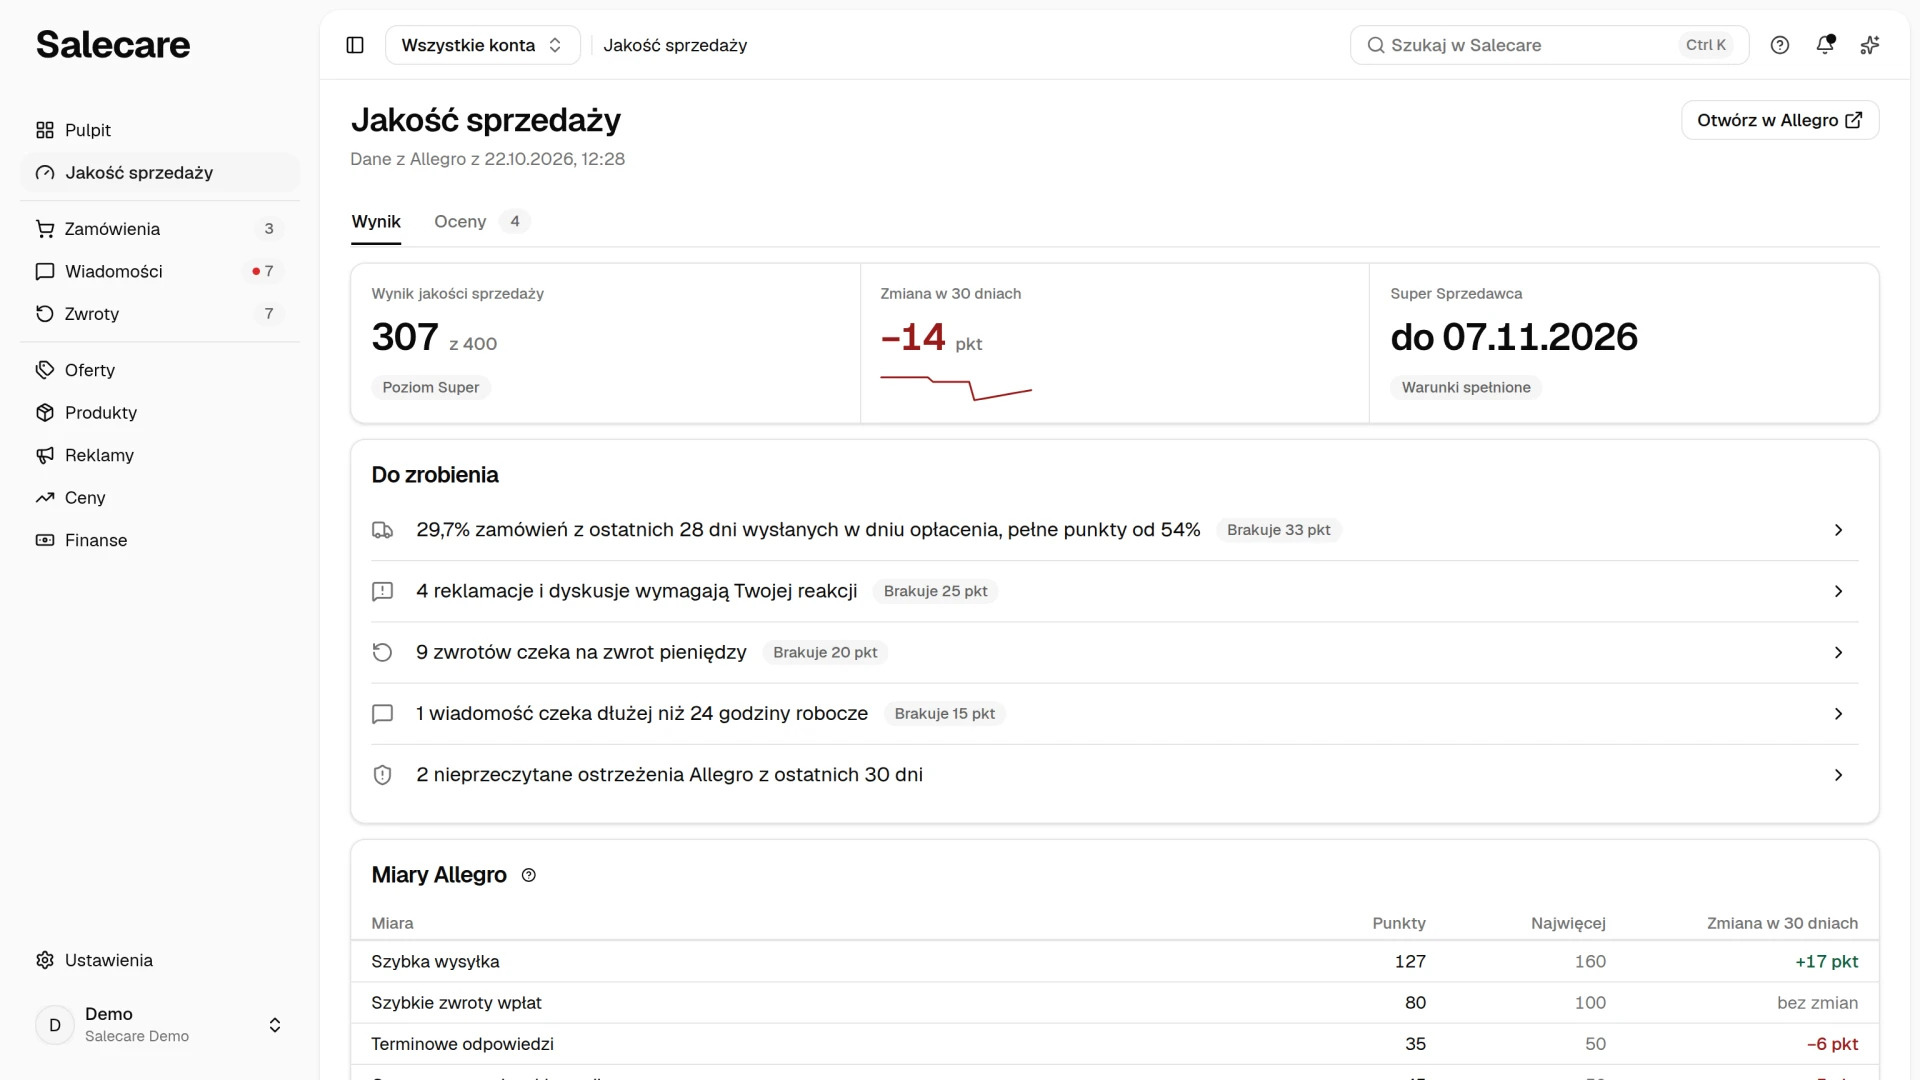The image size is (1920, 1080).
Task: Select the Wynik tab
Action: click(376, 222)
